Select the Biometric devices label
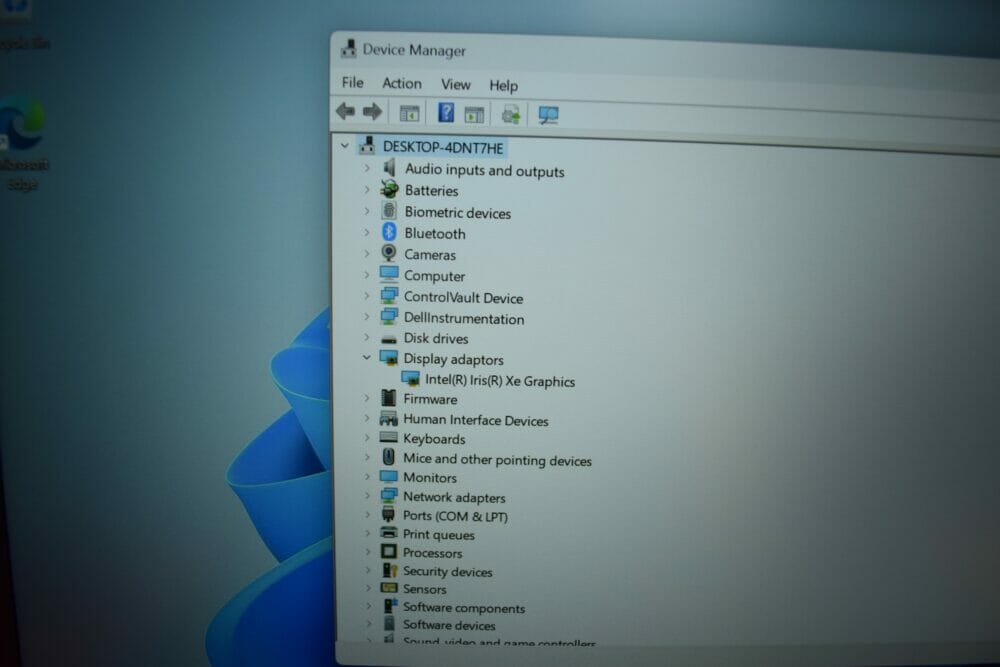 click(x=458, y=212)
